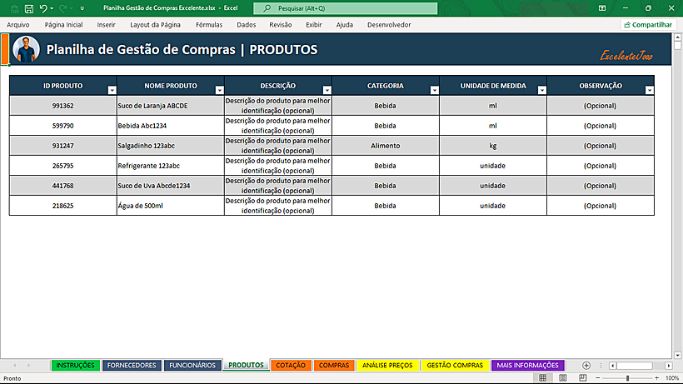Switch to Normal view in status bar
This screenshot has width=683, height=384.
click(x=543, y=378)
